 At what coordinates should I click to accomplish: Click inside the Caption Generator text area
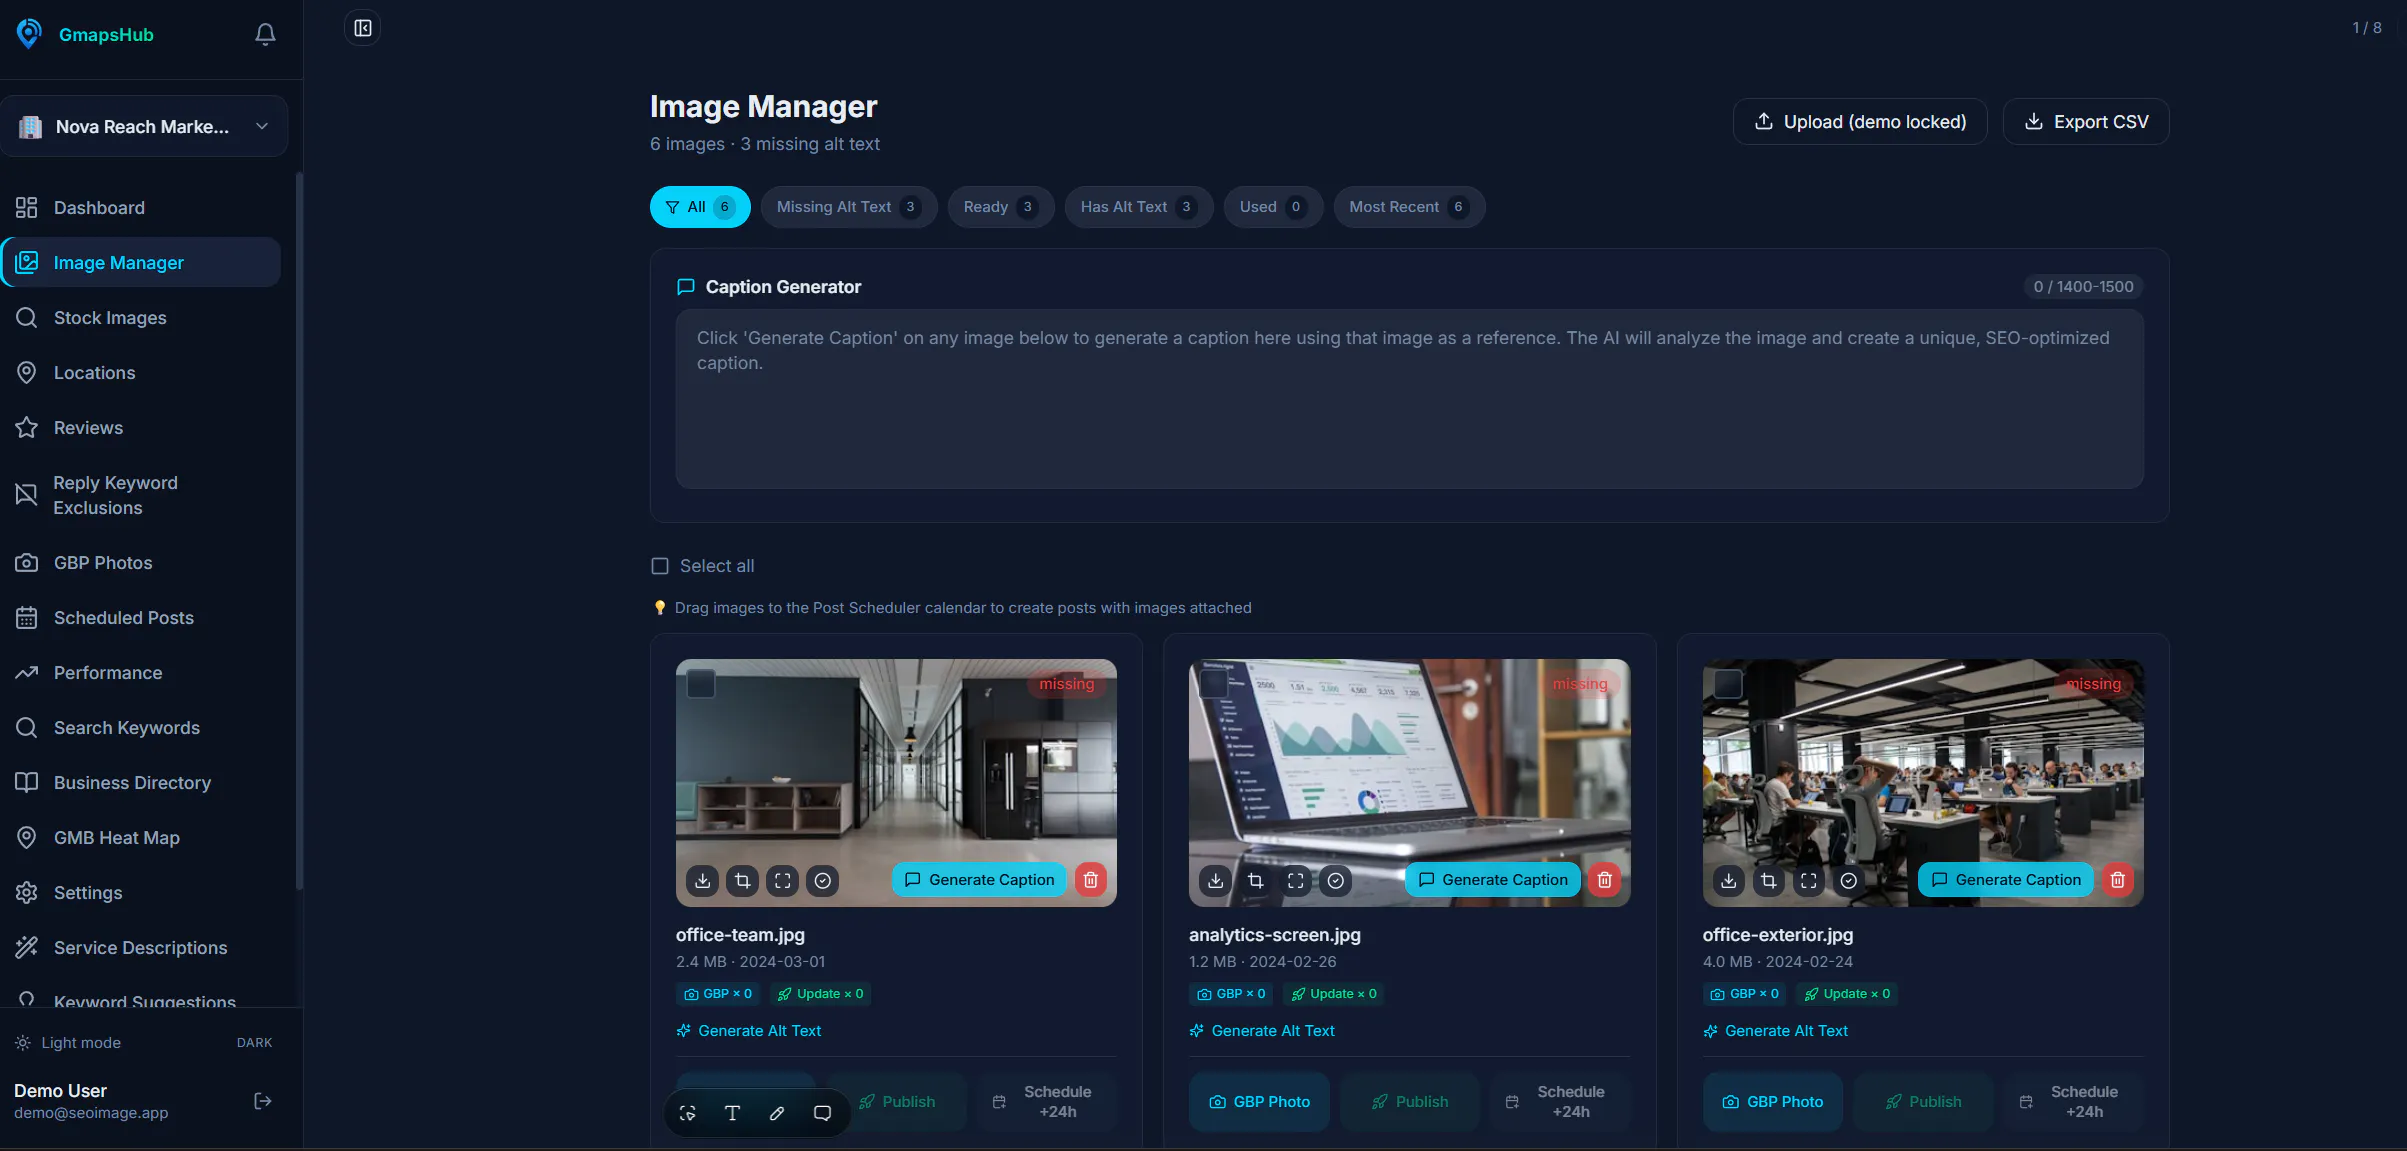1410,399
